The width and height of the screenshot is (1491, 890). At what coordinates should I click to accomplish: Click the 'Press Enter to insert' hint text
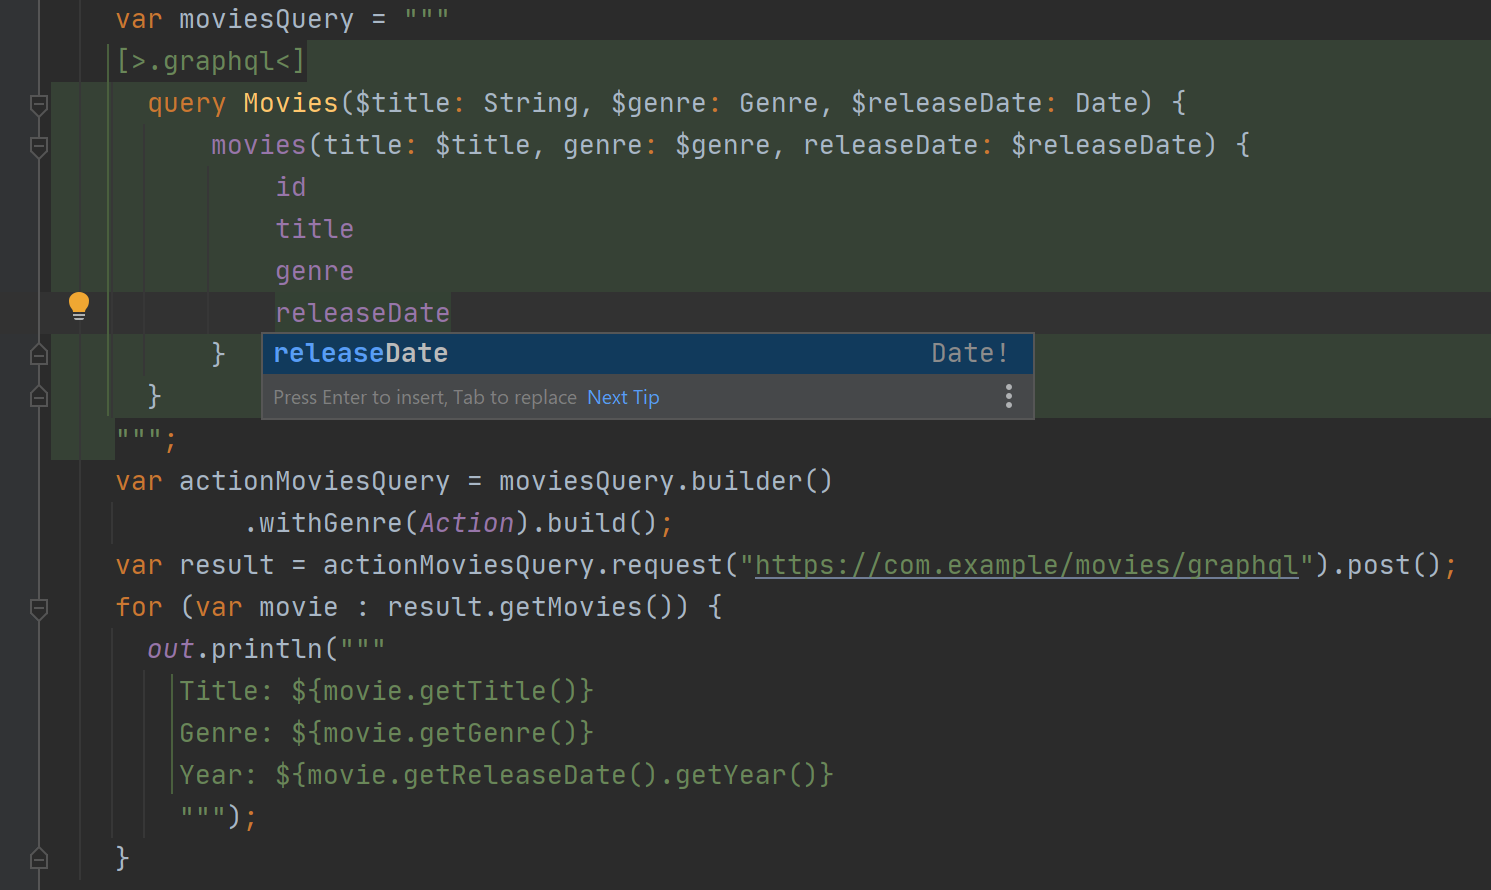pos(425,397)
